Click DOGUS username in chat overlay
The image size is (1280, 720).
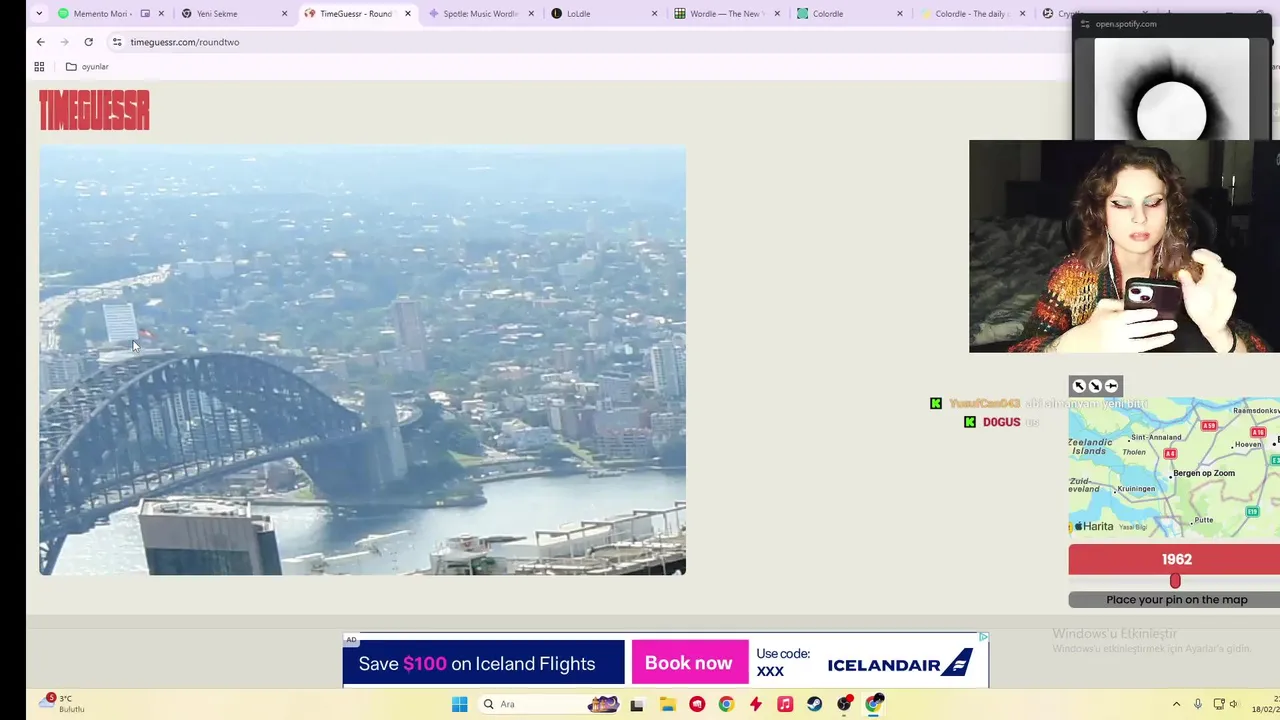click(x=1001, y=422)
